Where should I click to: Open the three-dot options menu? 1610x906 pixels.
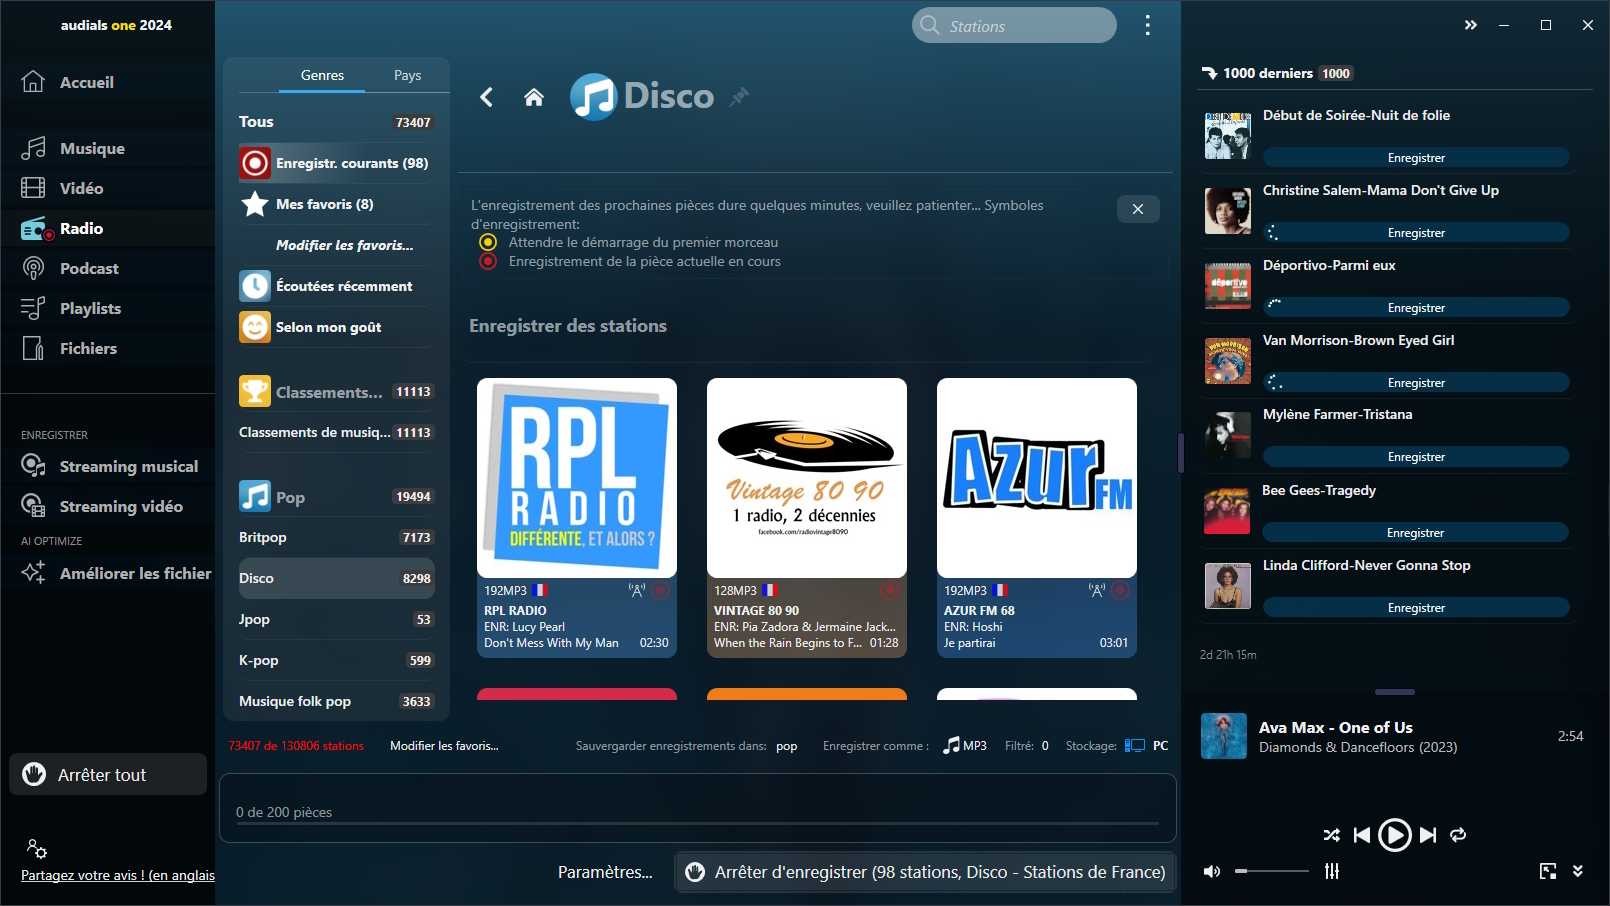pyautogui.click(x=1147, y=25)
